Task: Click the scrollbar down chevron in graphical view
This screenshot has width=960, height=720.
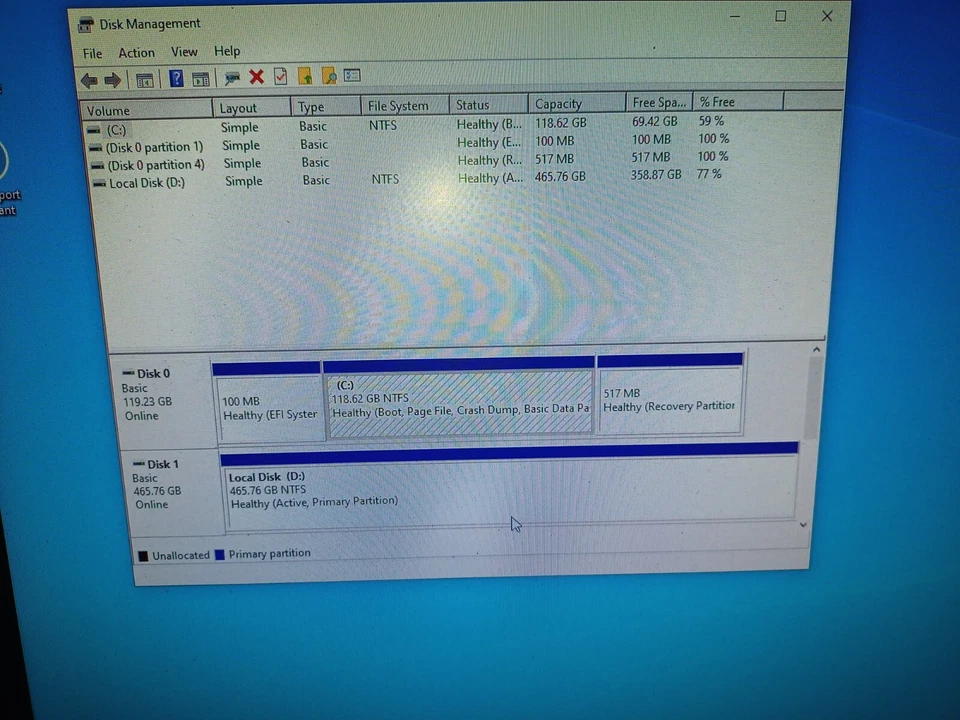Action: point(803,524)
